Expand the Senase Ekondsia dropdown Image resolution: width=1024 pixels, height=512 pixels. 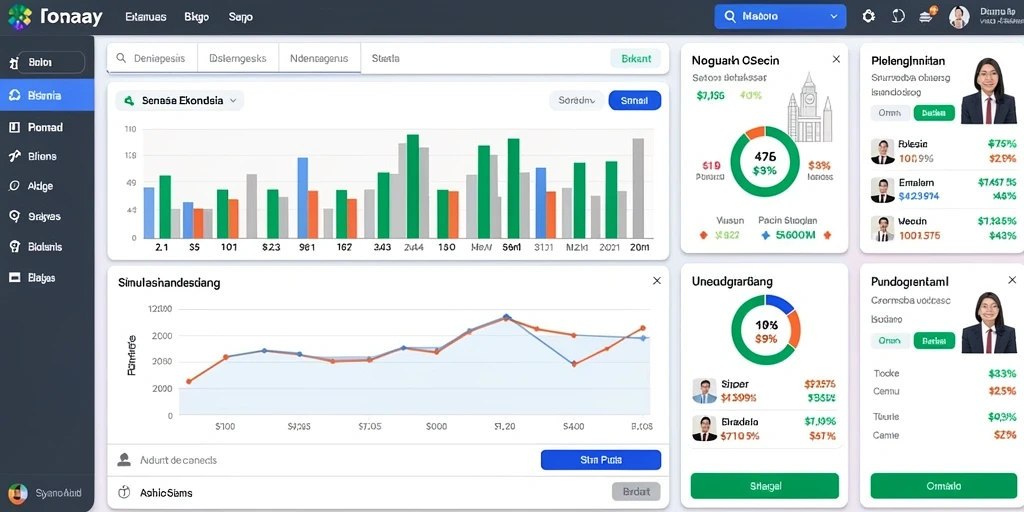[x=180, y=101]
